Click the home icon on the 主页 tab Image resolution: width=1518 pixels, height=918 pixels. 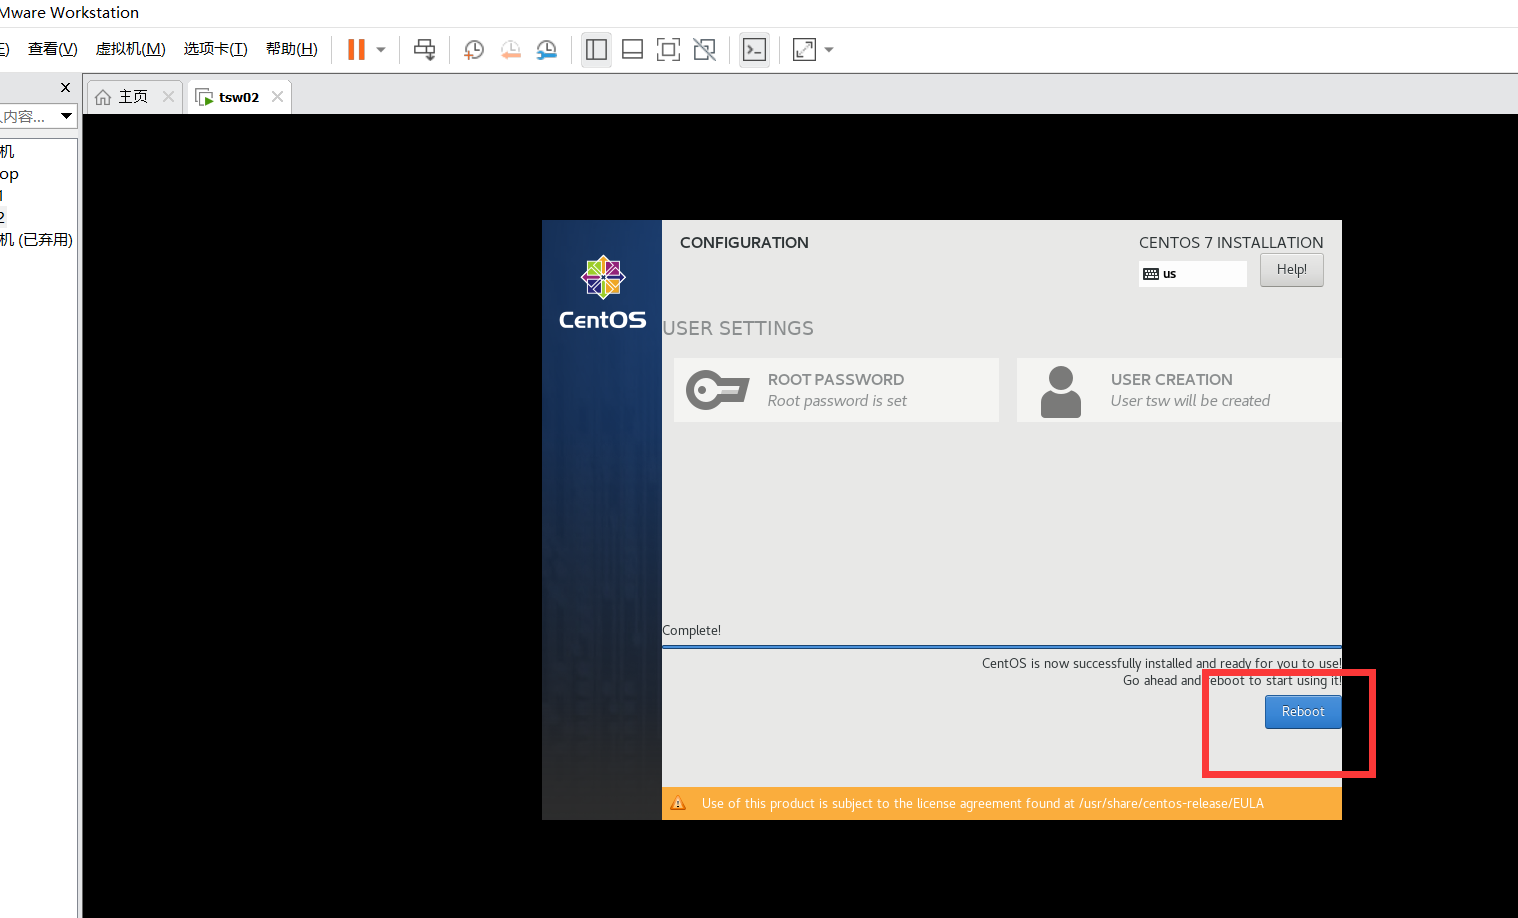103,97
